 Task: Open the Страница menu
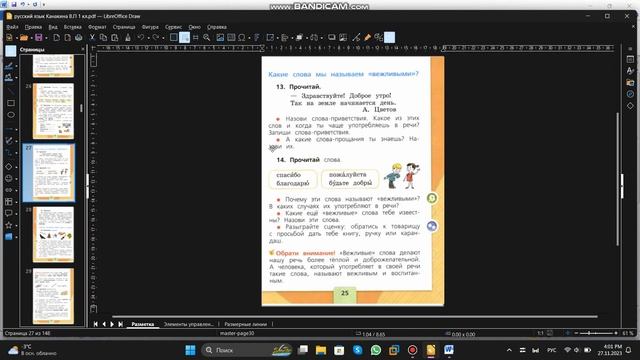tap(124, 27)
